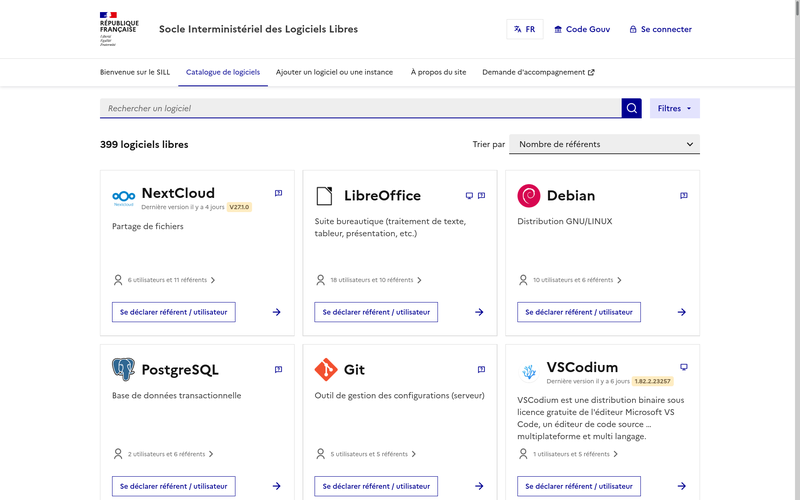Click user icon in NextCloud card

(118, 280)
